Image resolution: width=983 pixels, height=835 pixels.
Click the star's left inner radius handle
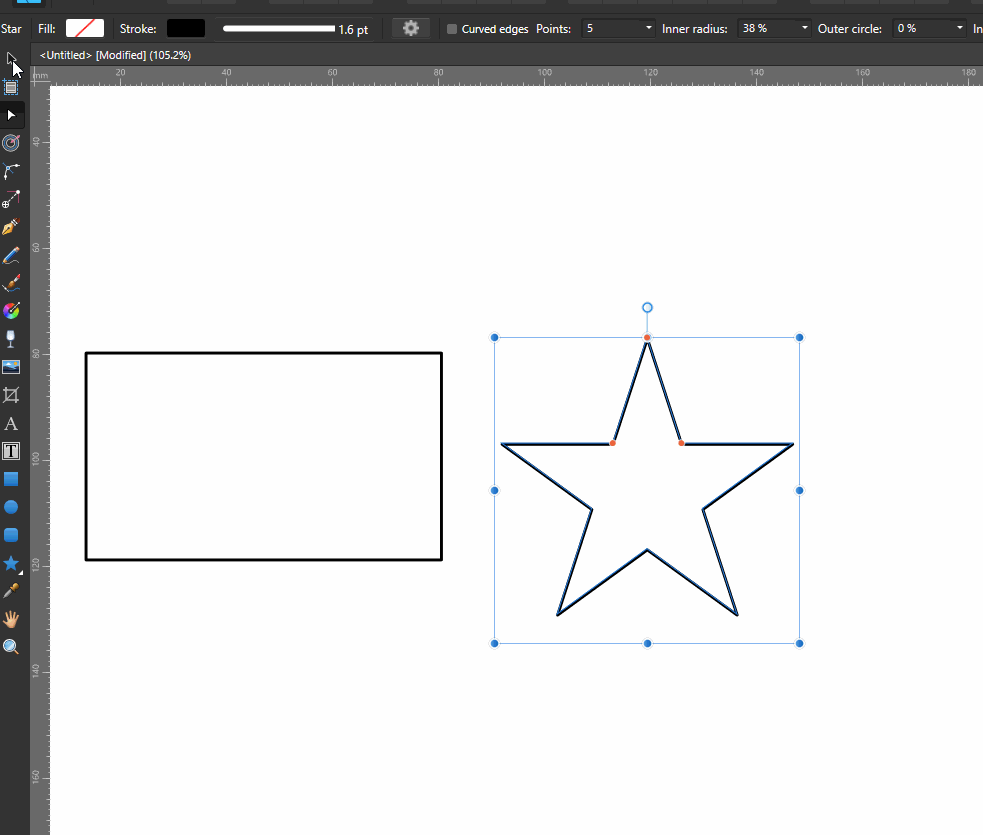click(x=612, y=443)
